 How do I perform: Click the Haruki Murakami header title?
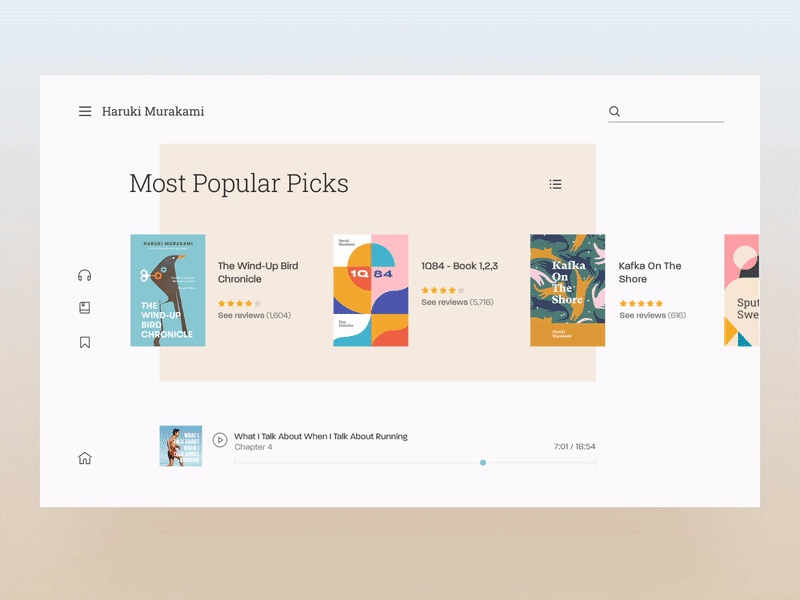(x=153, y=111)
